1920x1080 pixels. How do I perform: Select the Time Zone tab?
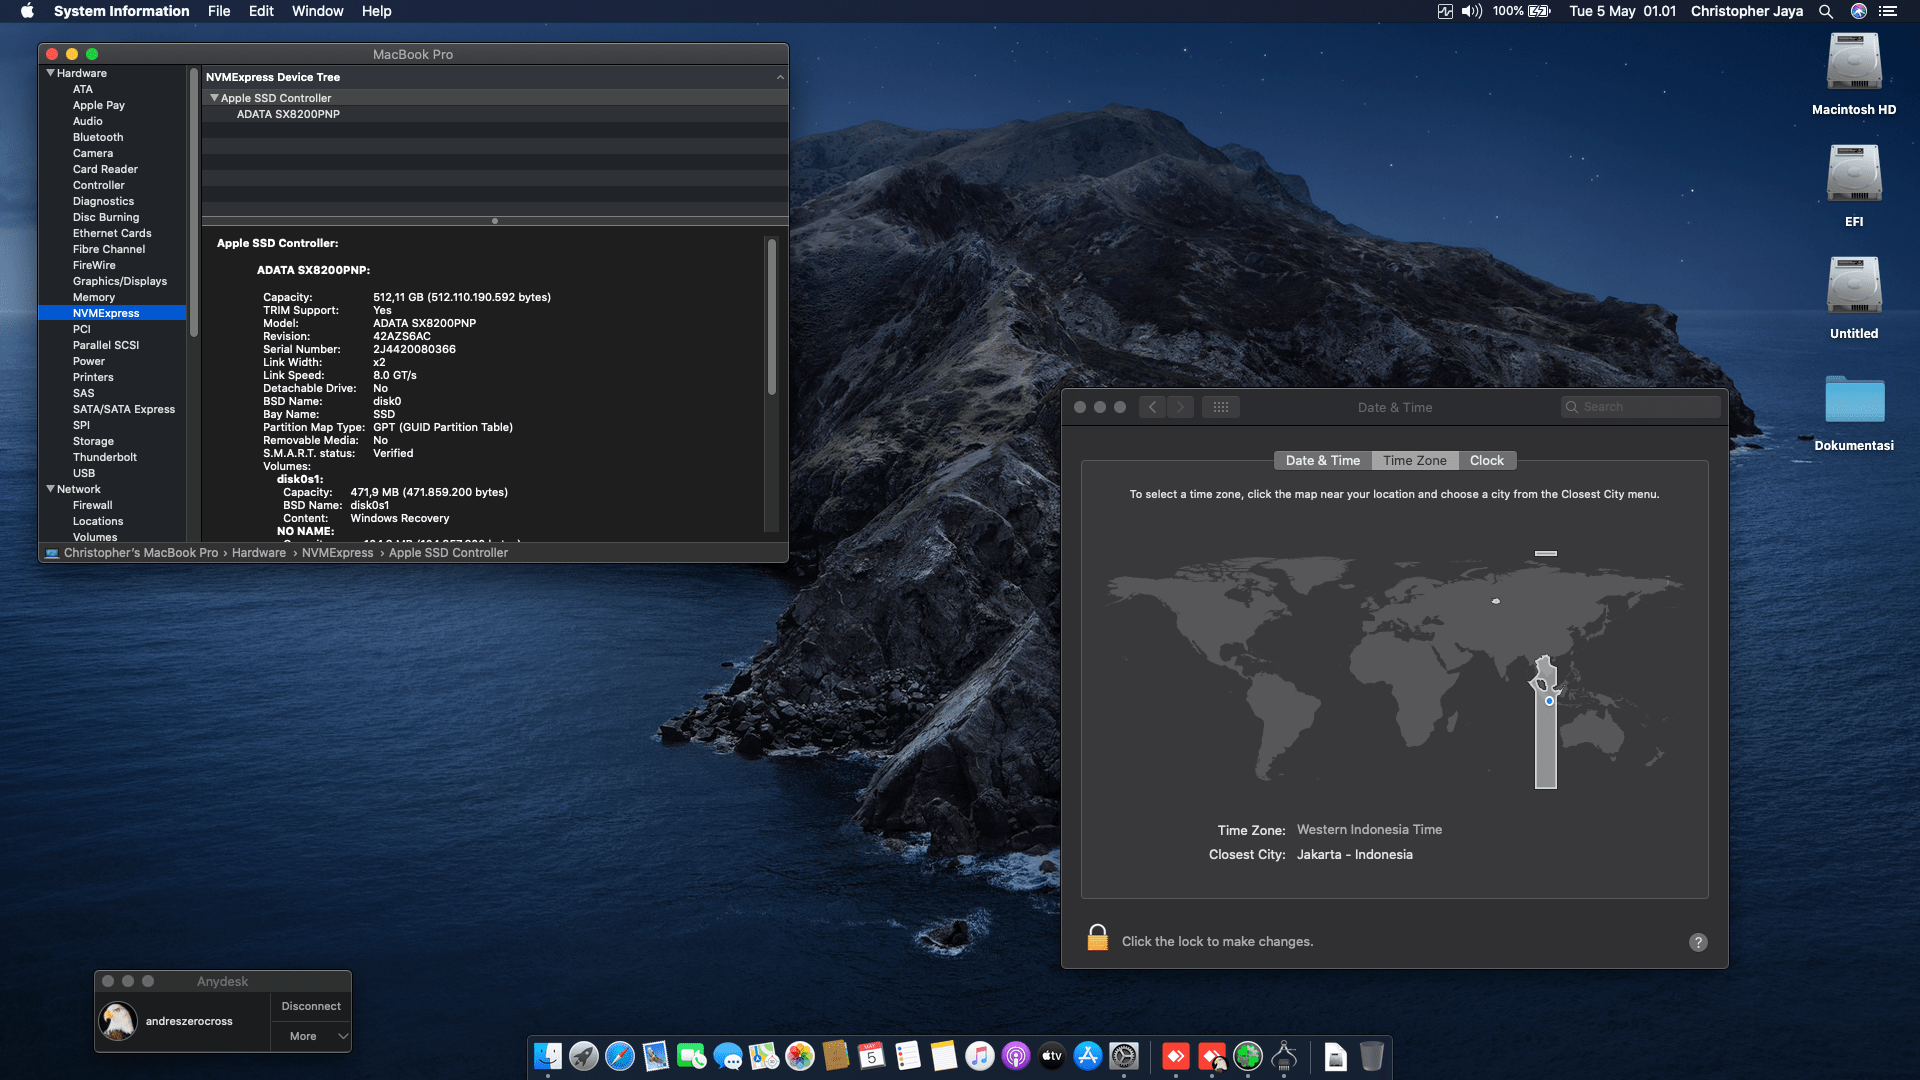tap(1414, 460)
